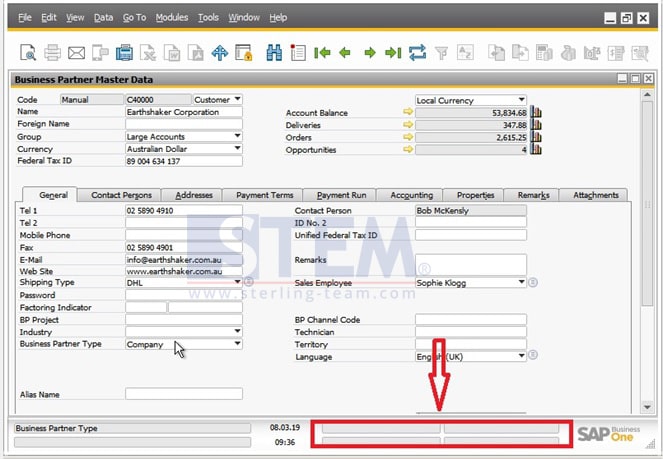Viewport: 663px width, 459px height.
Task: Switch to Add mode toolbar icon
Action: 298,53
